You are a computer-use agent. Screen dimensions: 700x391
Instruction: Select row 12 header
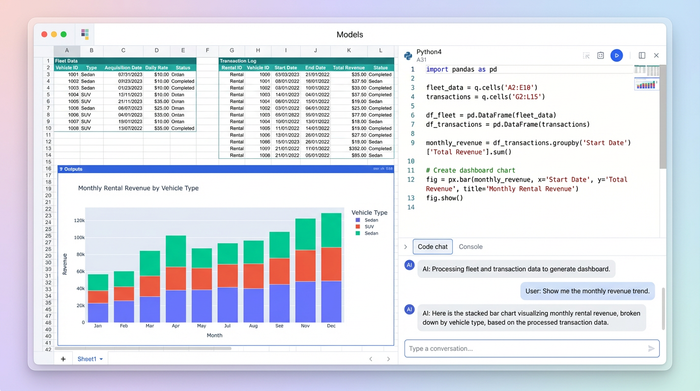click(48, 141)
